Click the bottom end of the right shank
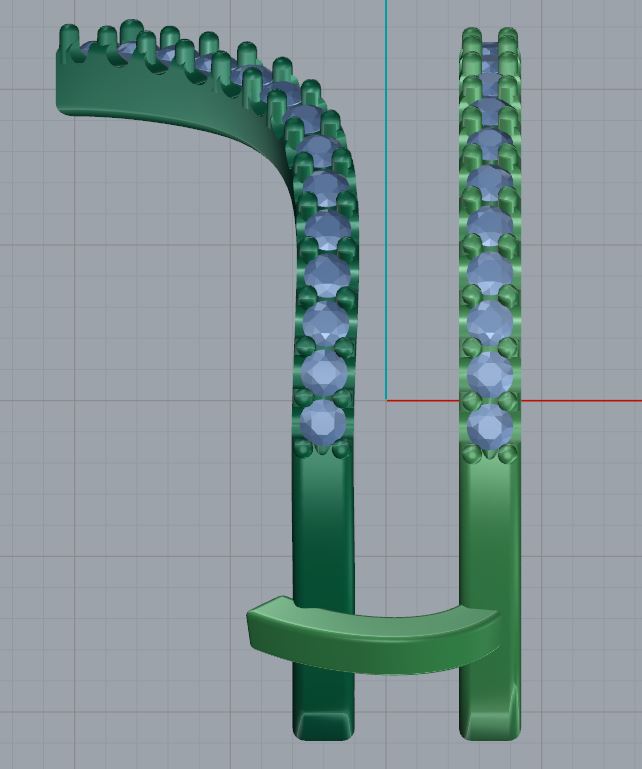Image resolution: width=642 pixels, height=769 pixels. 490,725
